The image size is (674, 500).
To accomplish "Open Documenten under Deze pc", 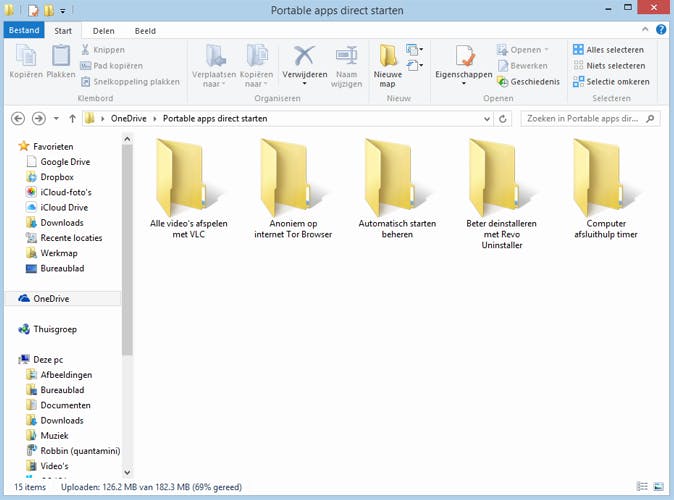I will [x=65, y=405].
